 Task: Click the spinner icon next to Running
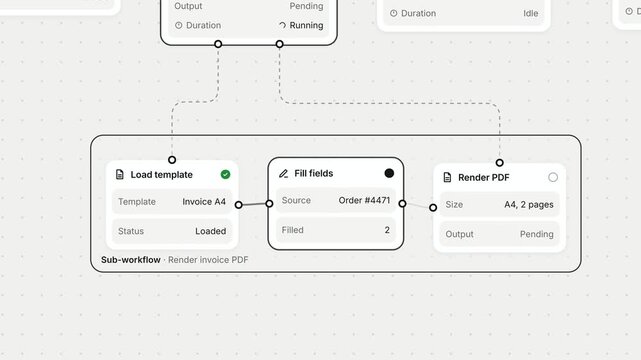[x=282, y=25]
